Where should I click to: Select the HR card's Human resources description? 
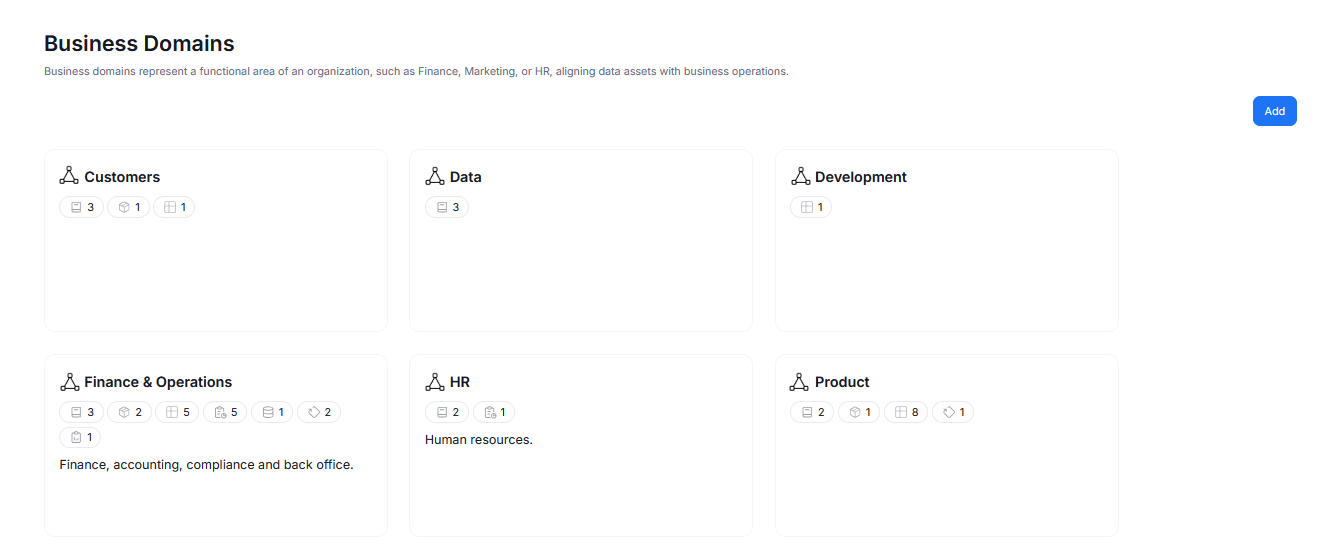pos(479,439)
